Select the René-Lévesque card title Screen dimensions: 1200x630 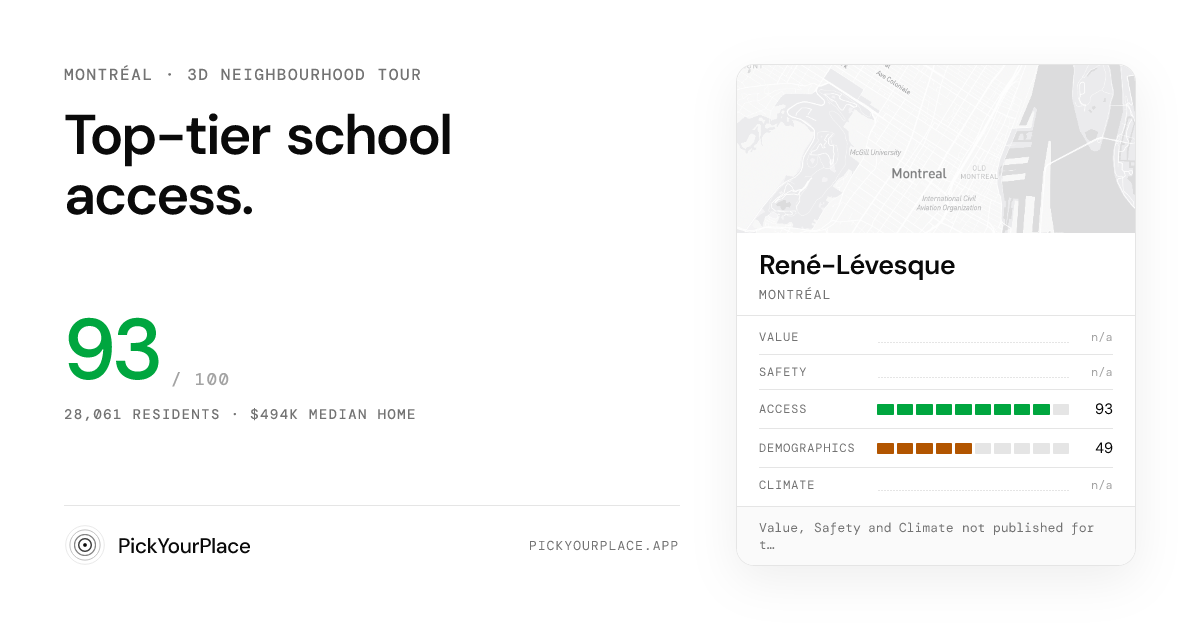point(857,265)
